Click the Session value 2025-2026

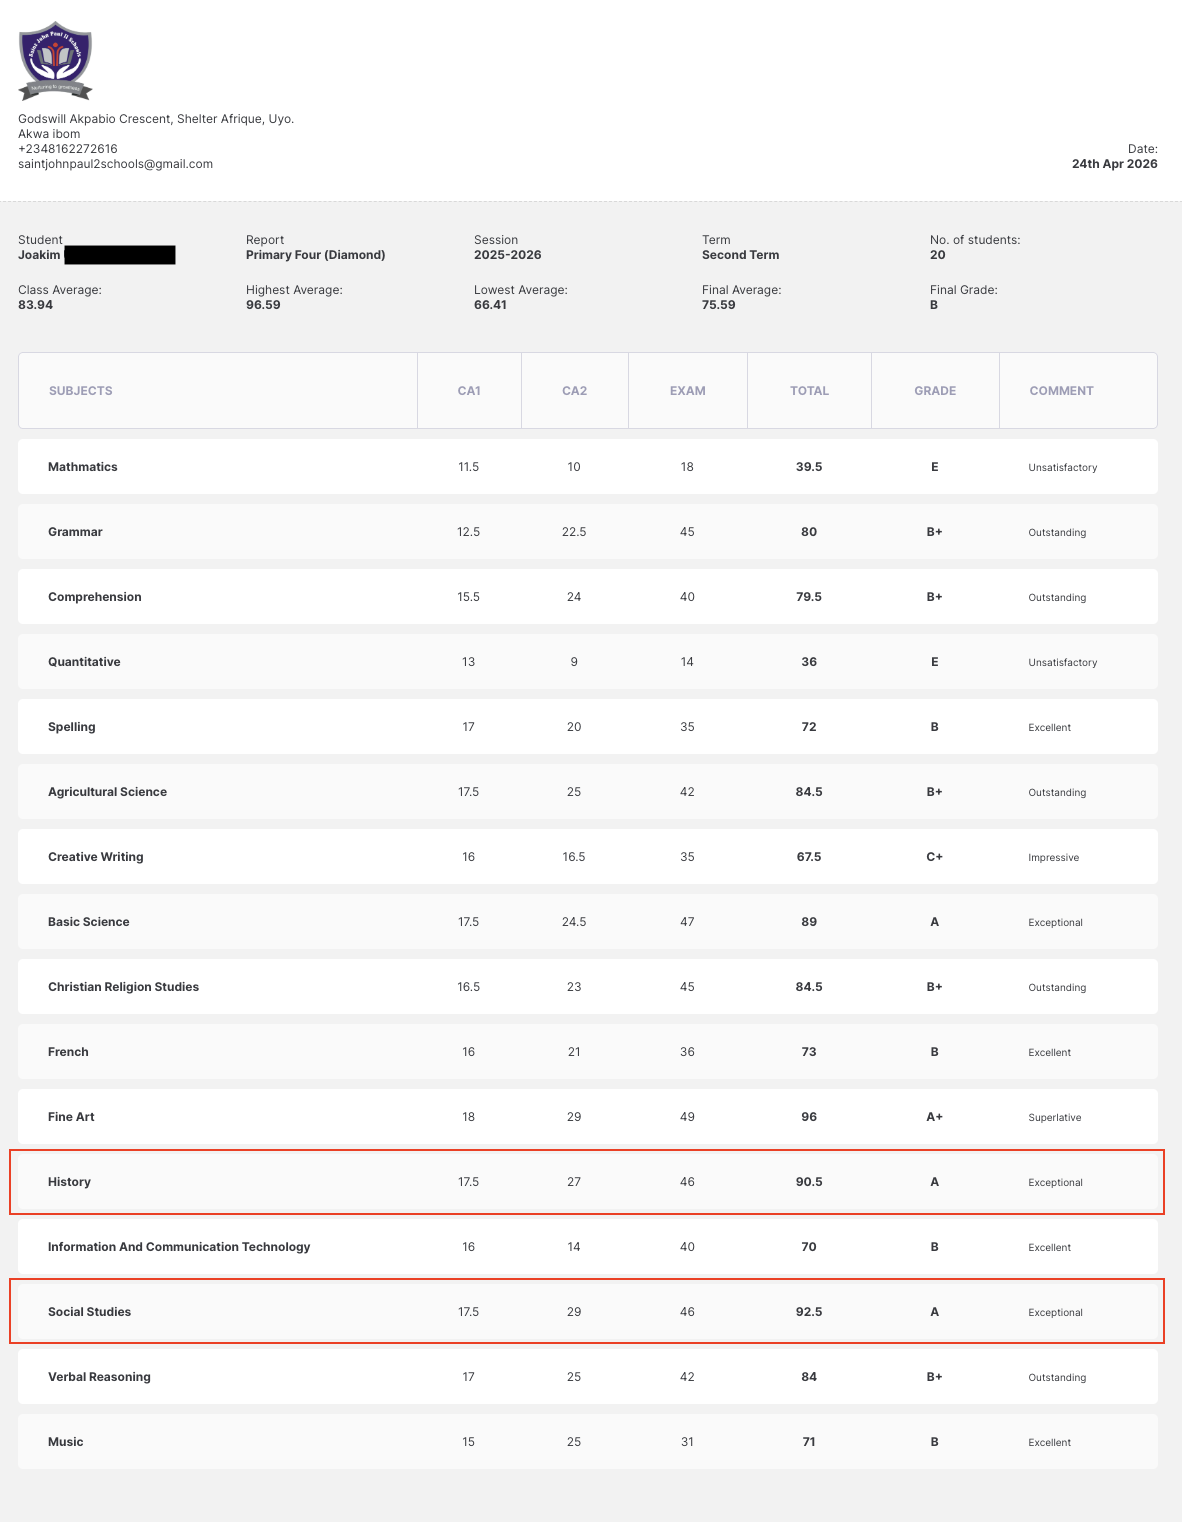[x=508, y=255]
